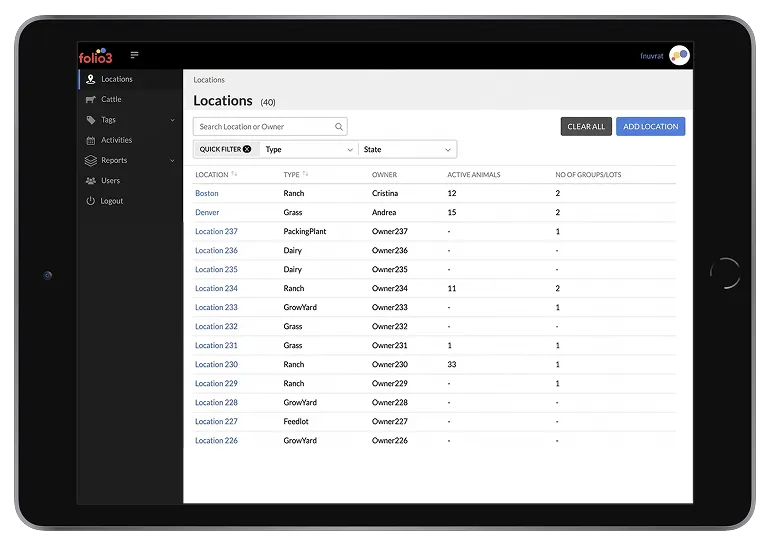Open Tags in the sidebar menu

130,120
